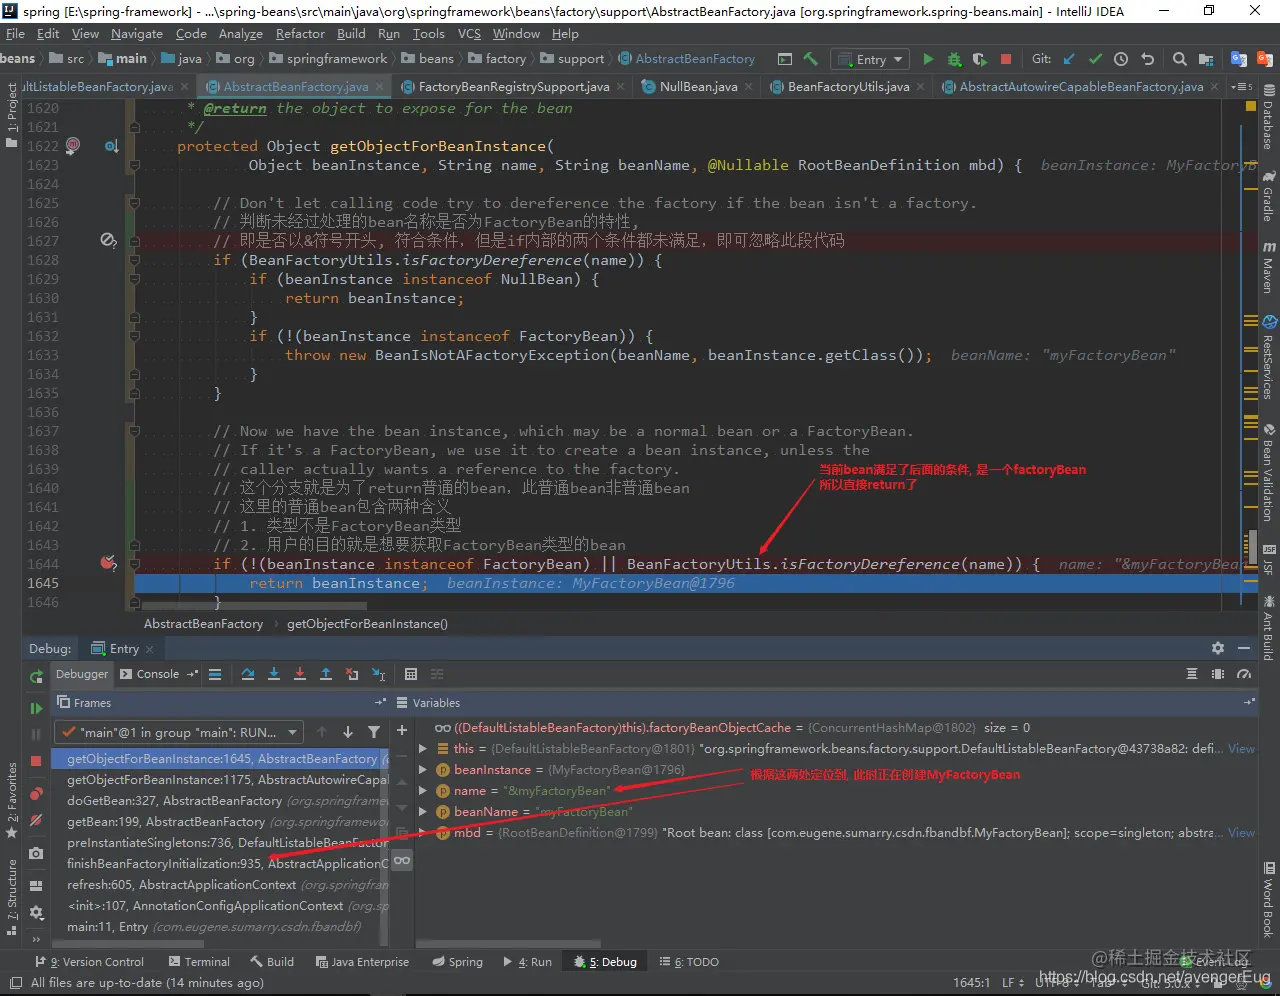1280x996 pixels.
Task: Stop the debug session red square
Action: click(x=36, y=760)
